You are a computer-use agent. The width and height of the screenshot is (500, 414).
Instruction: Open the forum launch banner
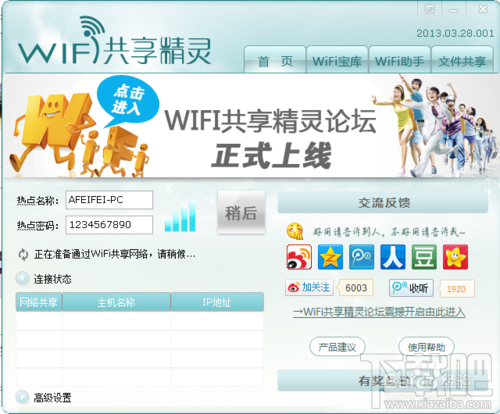[250, 126]
